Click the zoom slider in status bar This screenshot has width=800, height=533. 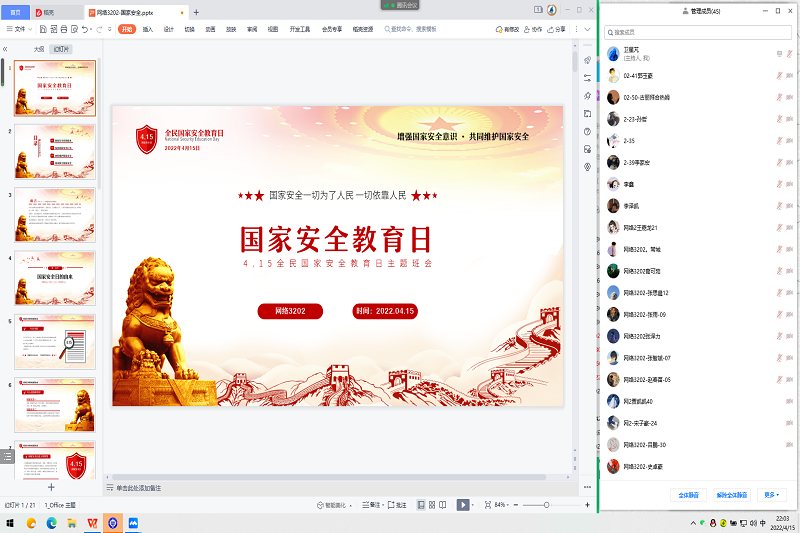(x=546, y=505)
